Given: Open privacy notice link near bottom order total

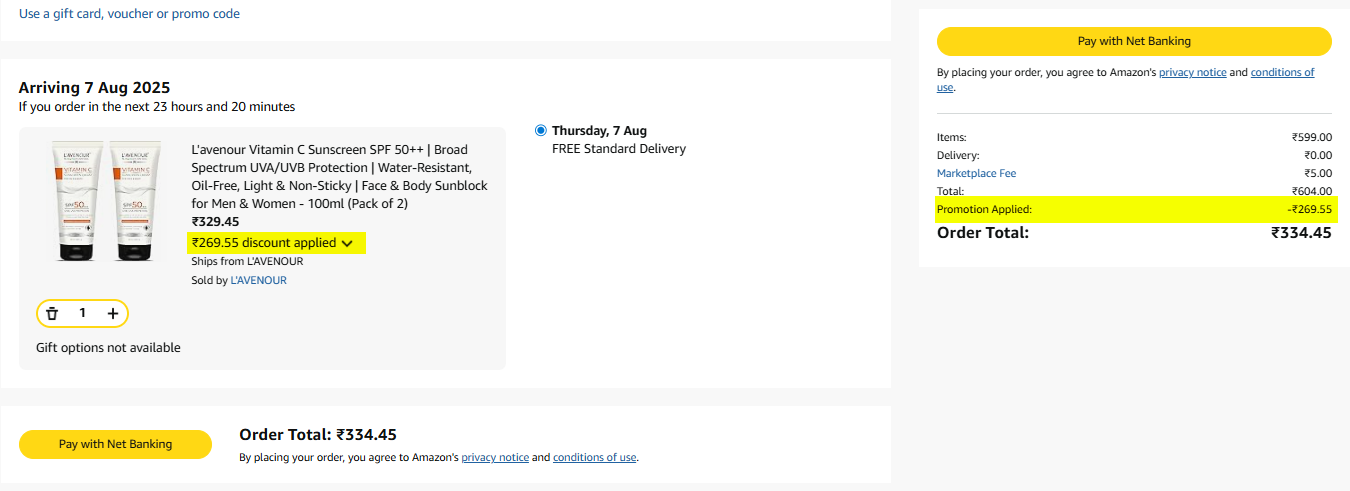Looking at the screenshot, I should [495, 458].
